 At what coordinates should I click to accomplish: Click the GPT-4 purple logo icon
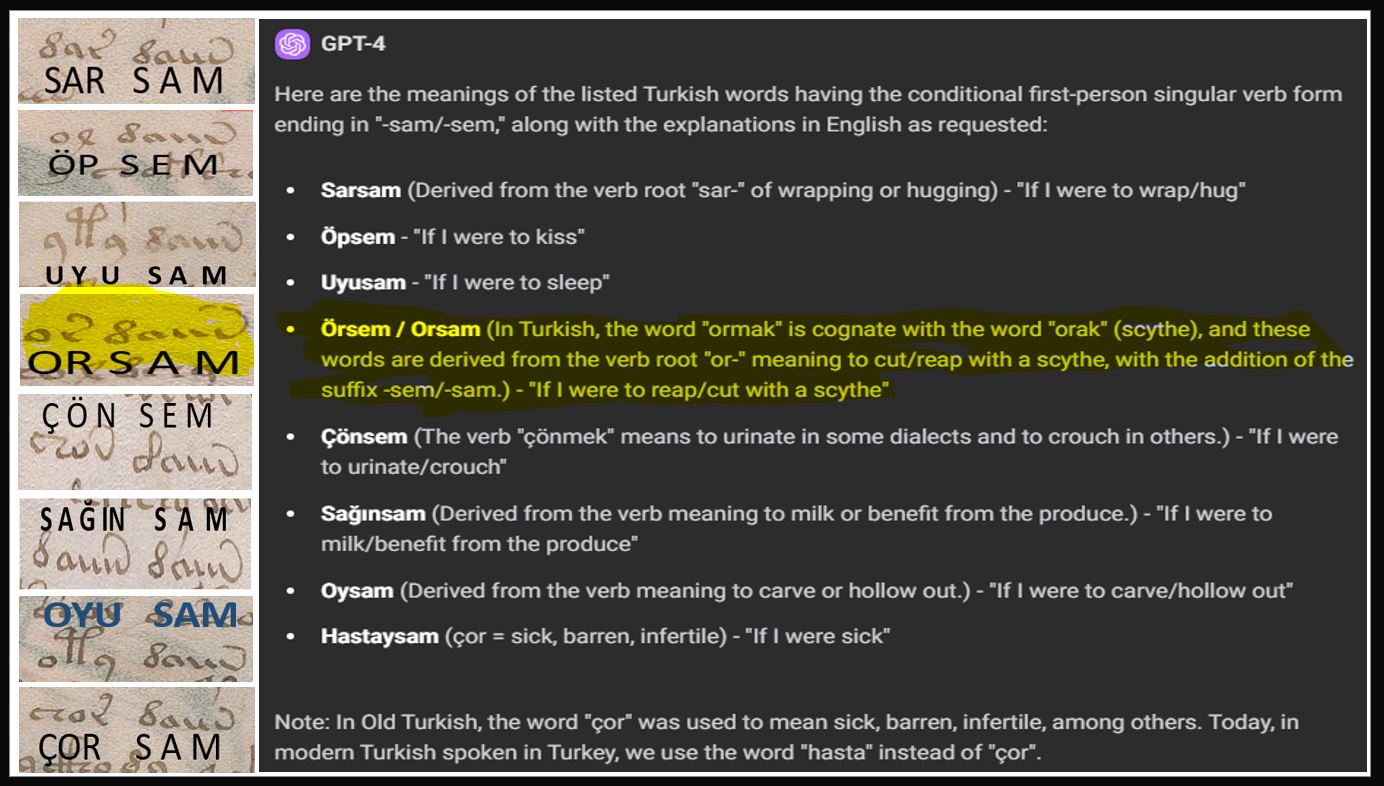click(x=293, y=44)
